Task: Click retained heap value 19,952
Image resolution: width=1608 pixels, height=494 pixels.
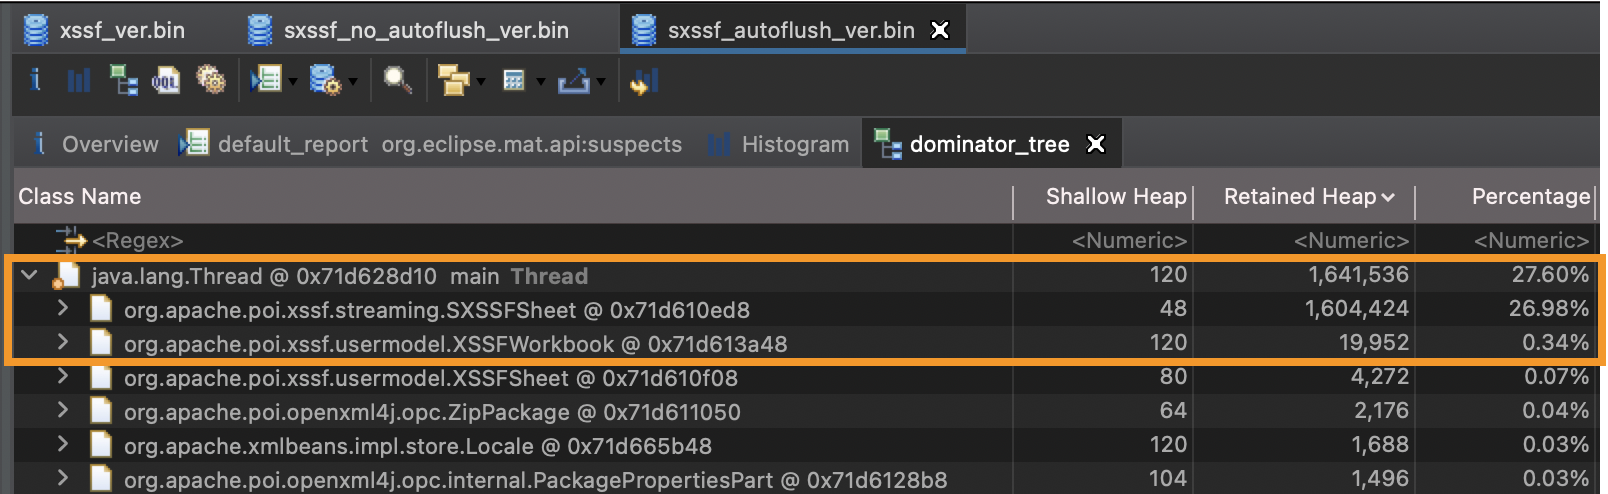Action: tap(1374, 342)
